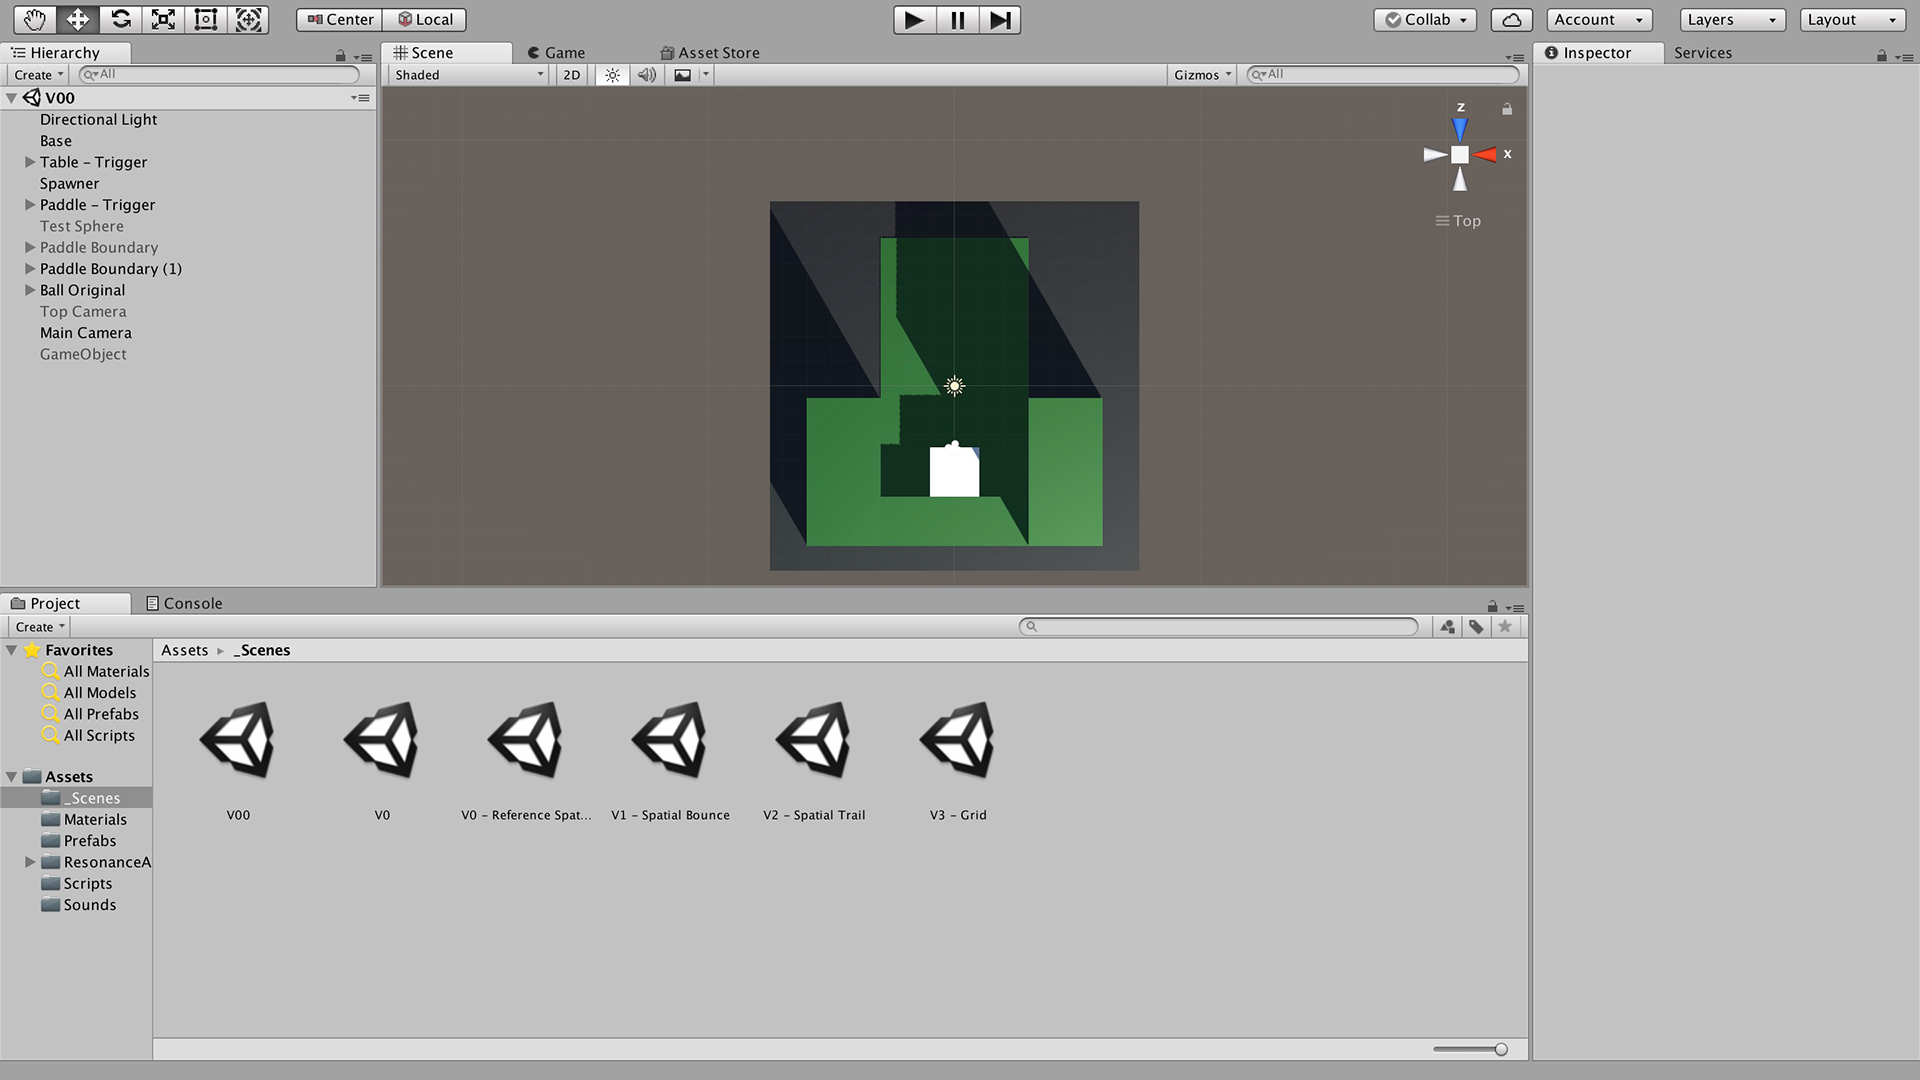The height and width of the screenshot is (1080, 1920).
Task: Click the Hierarchy search field
Action: pyautogui.click(x=218, y=74)
